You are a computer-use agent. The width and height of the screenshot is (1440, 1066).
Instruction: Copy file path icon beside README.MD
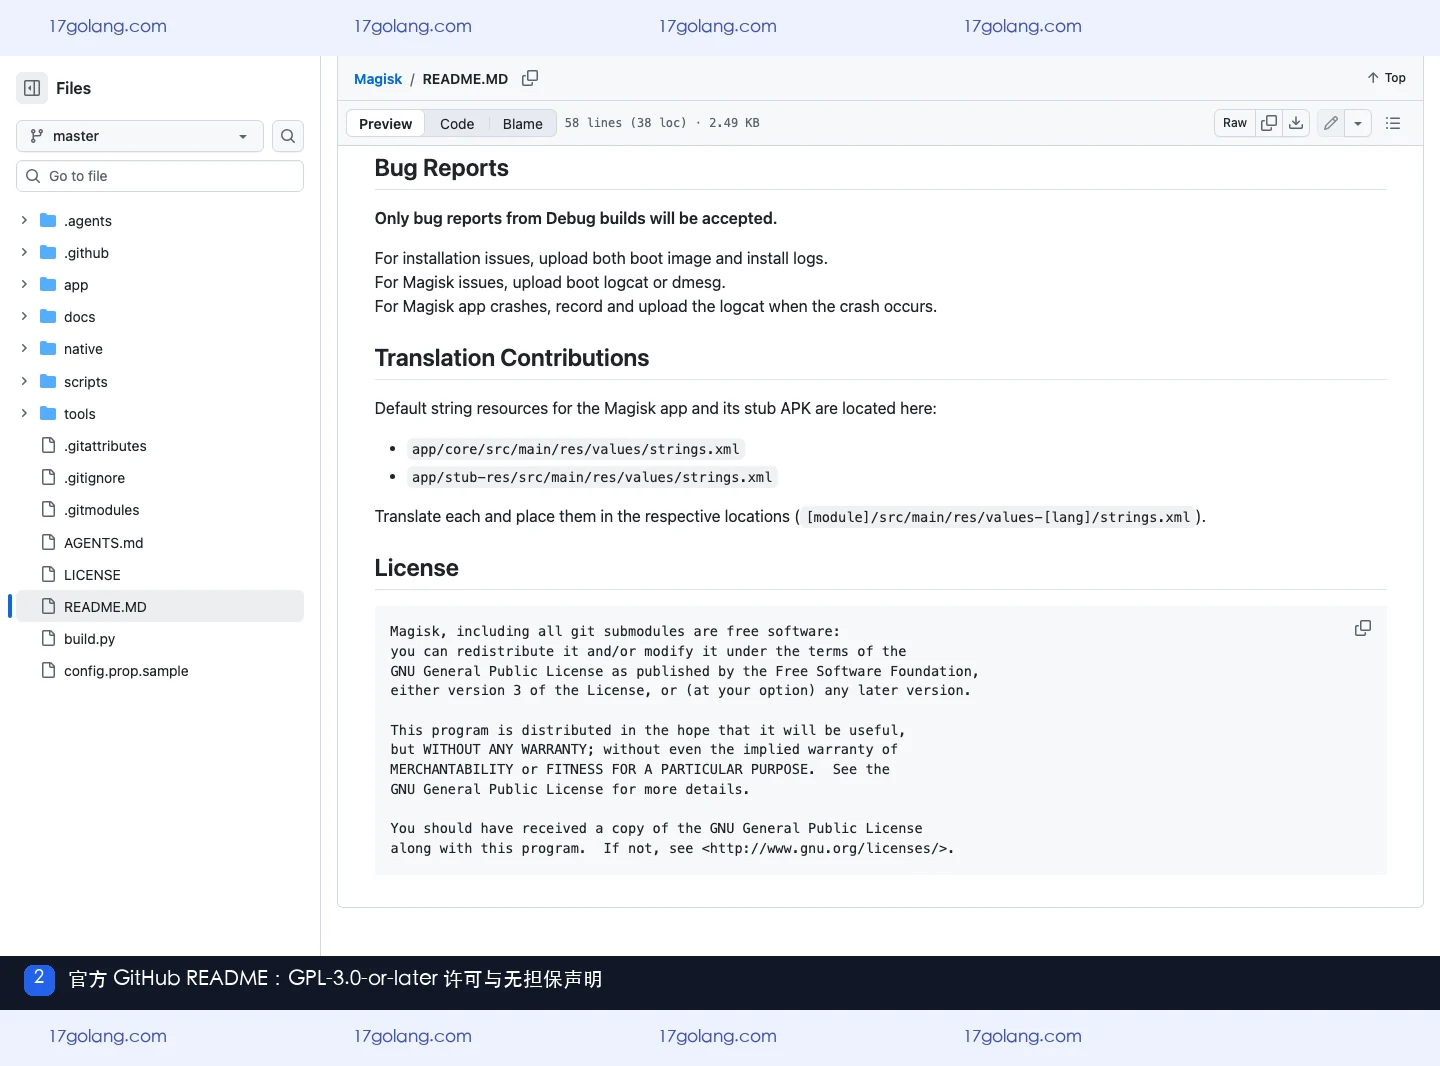tap(530, 78)
